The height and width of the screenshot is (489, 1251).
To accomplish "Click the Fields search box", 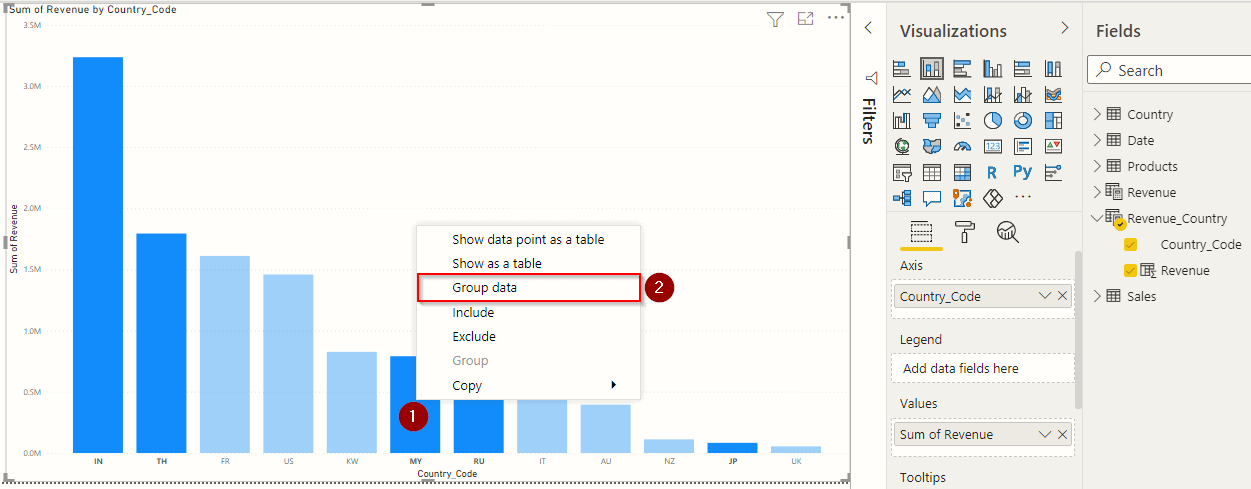I will 1168,70.
